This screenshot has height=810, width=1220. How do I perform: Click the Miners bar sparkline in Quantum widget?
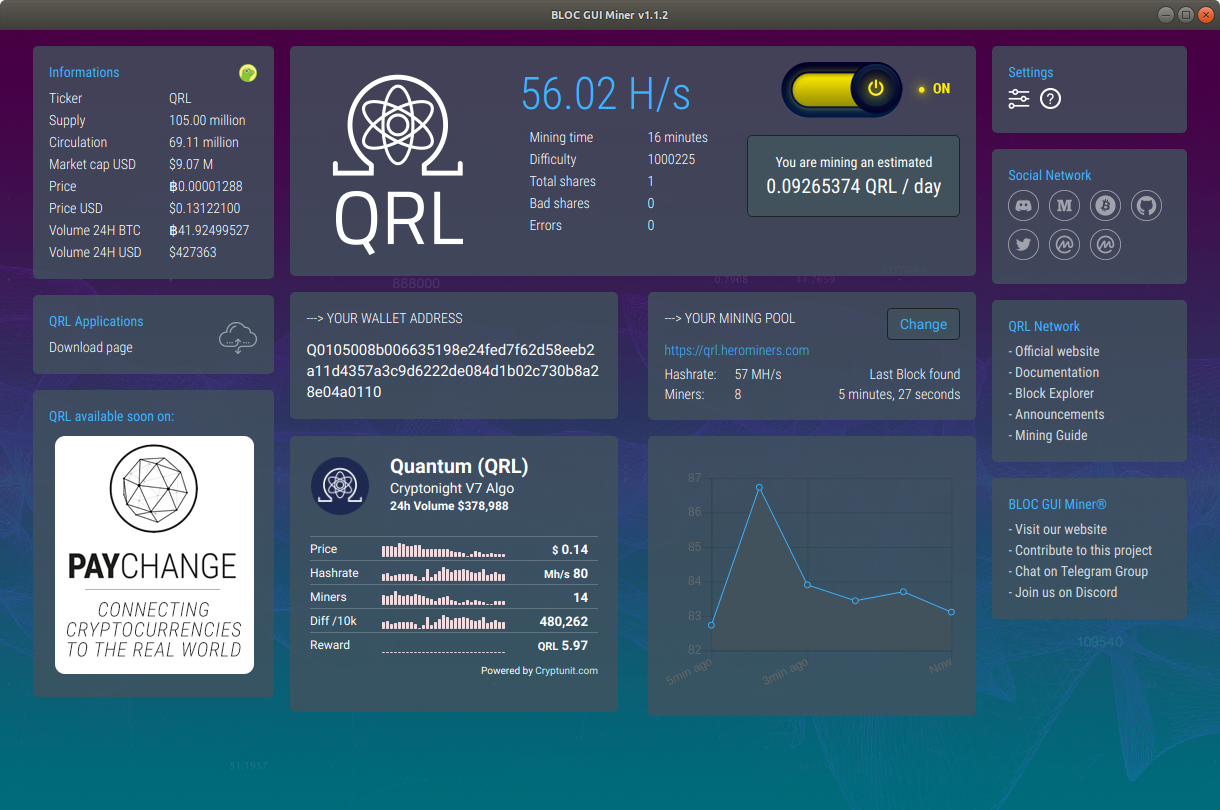443,598
